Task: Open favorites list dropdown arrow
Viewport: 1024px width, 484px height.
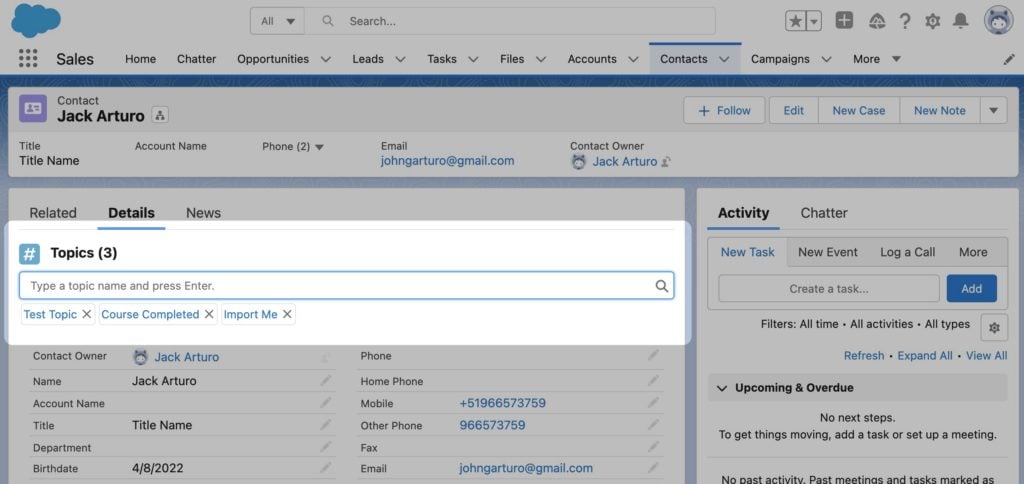Action: coord(814,21)
